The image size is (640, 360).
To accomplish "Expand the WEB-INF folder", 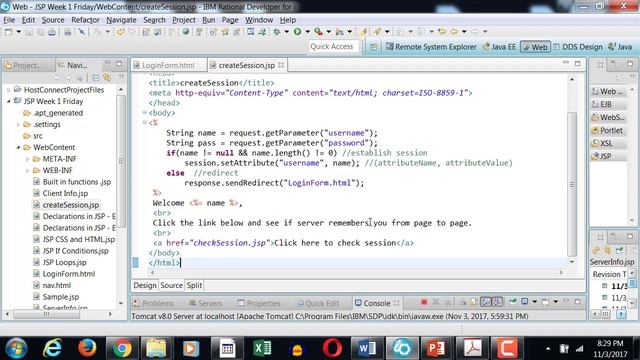I will pos(27,170).
